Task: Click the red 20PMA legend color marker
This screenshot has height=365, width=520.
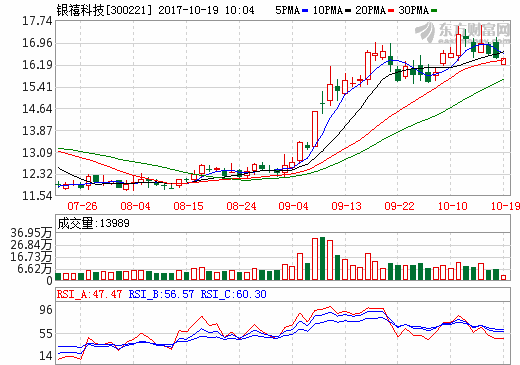Action: pos(391,11)
